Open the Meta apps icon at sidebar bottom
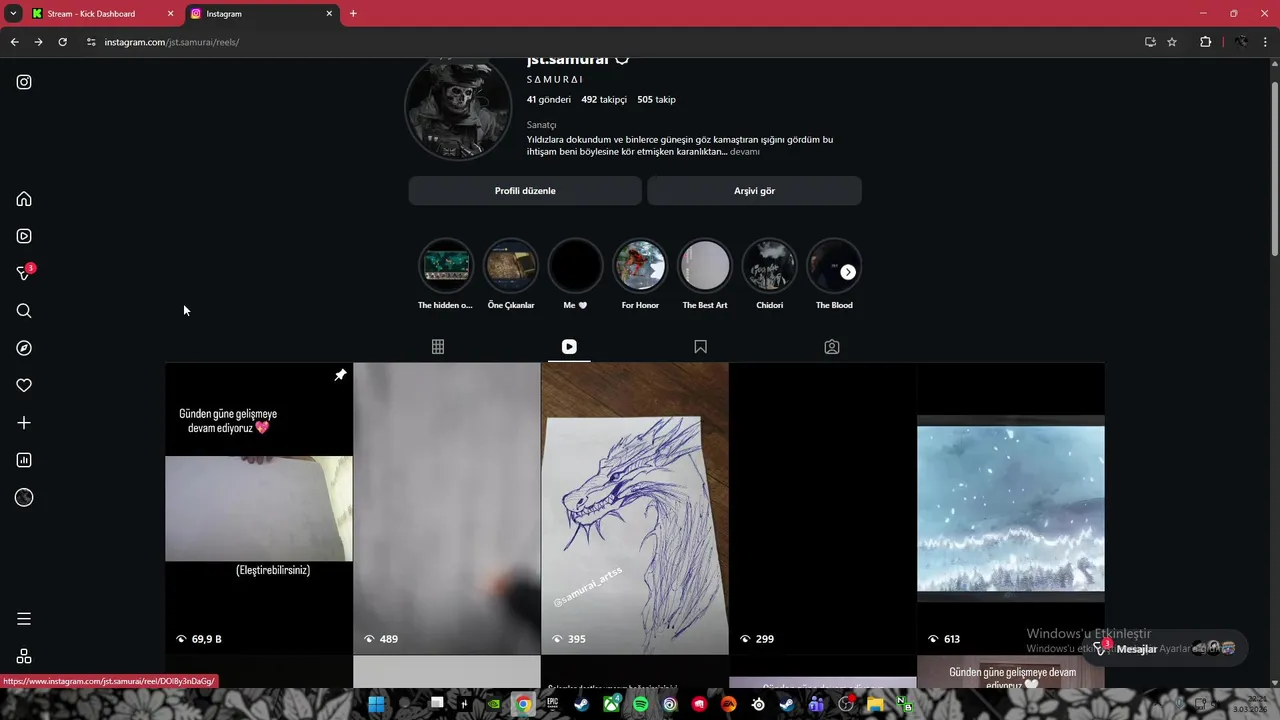The height and width of the screenshot is (720, 1280). click(24, 656)
